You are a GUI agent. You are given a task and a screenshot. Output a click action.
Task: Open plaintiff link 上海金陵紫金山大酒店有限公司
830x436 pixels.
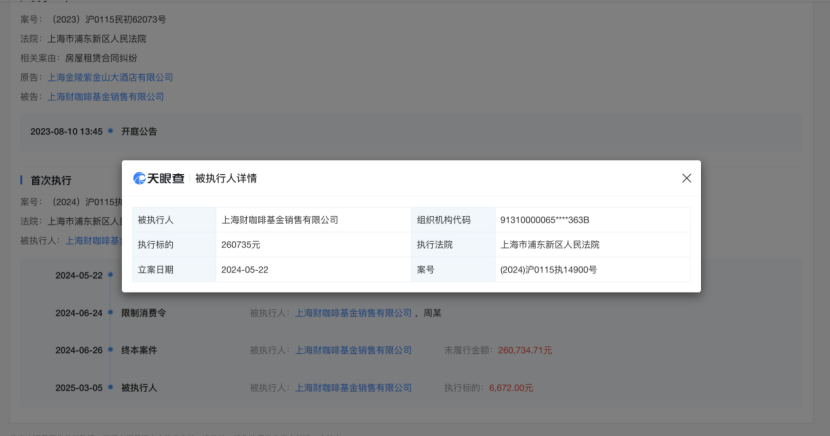pyautogui.click(x=110, y=77)
